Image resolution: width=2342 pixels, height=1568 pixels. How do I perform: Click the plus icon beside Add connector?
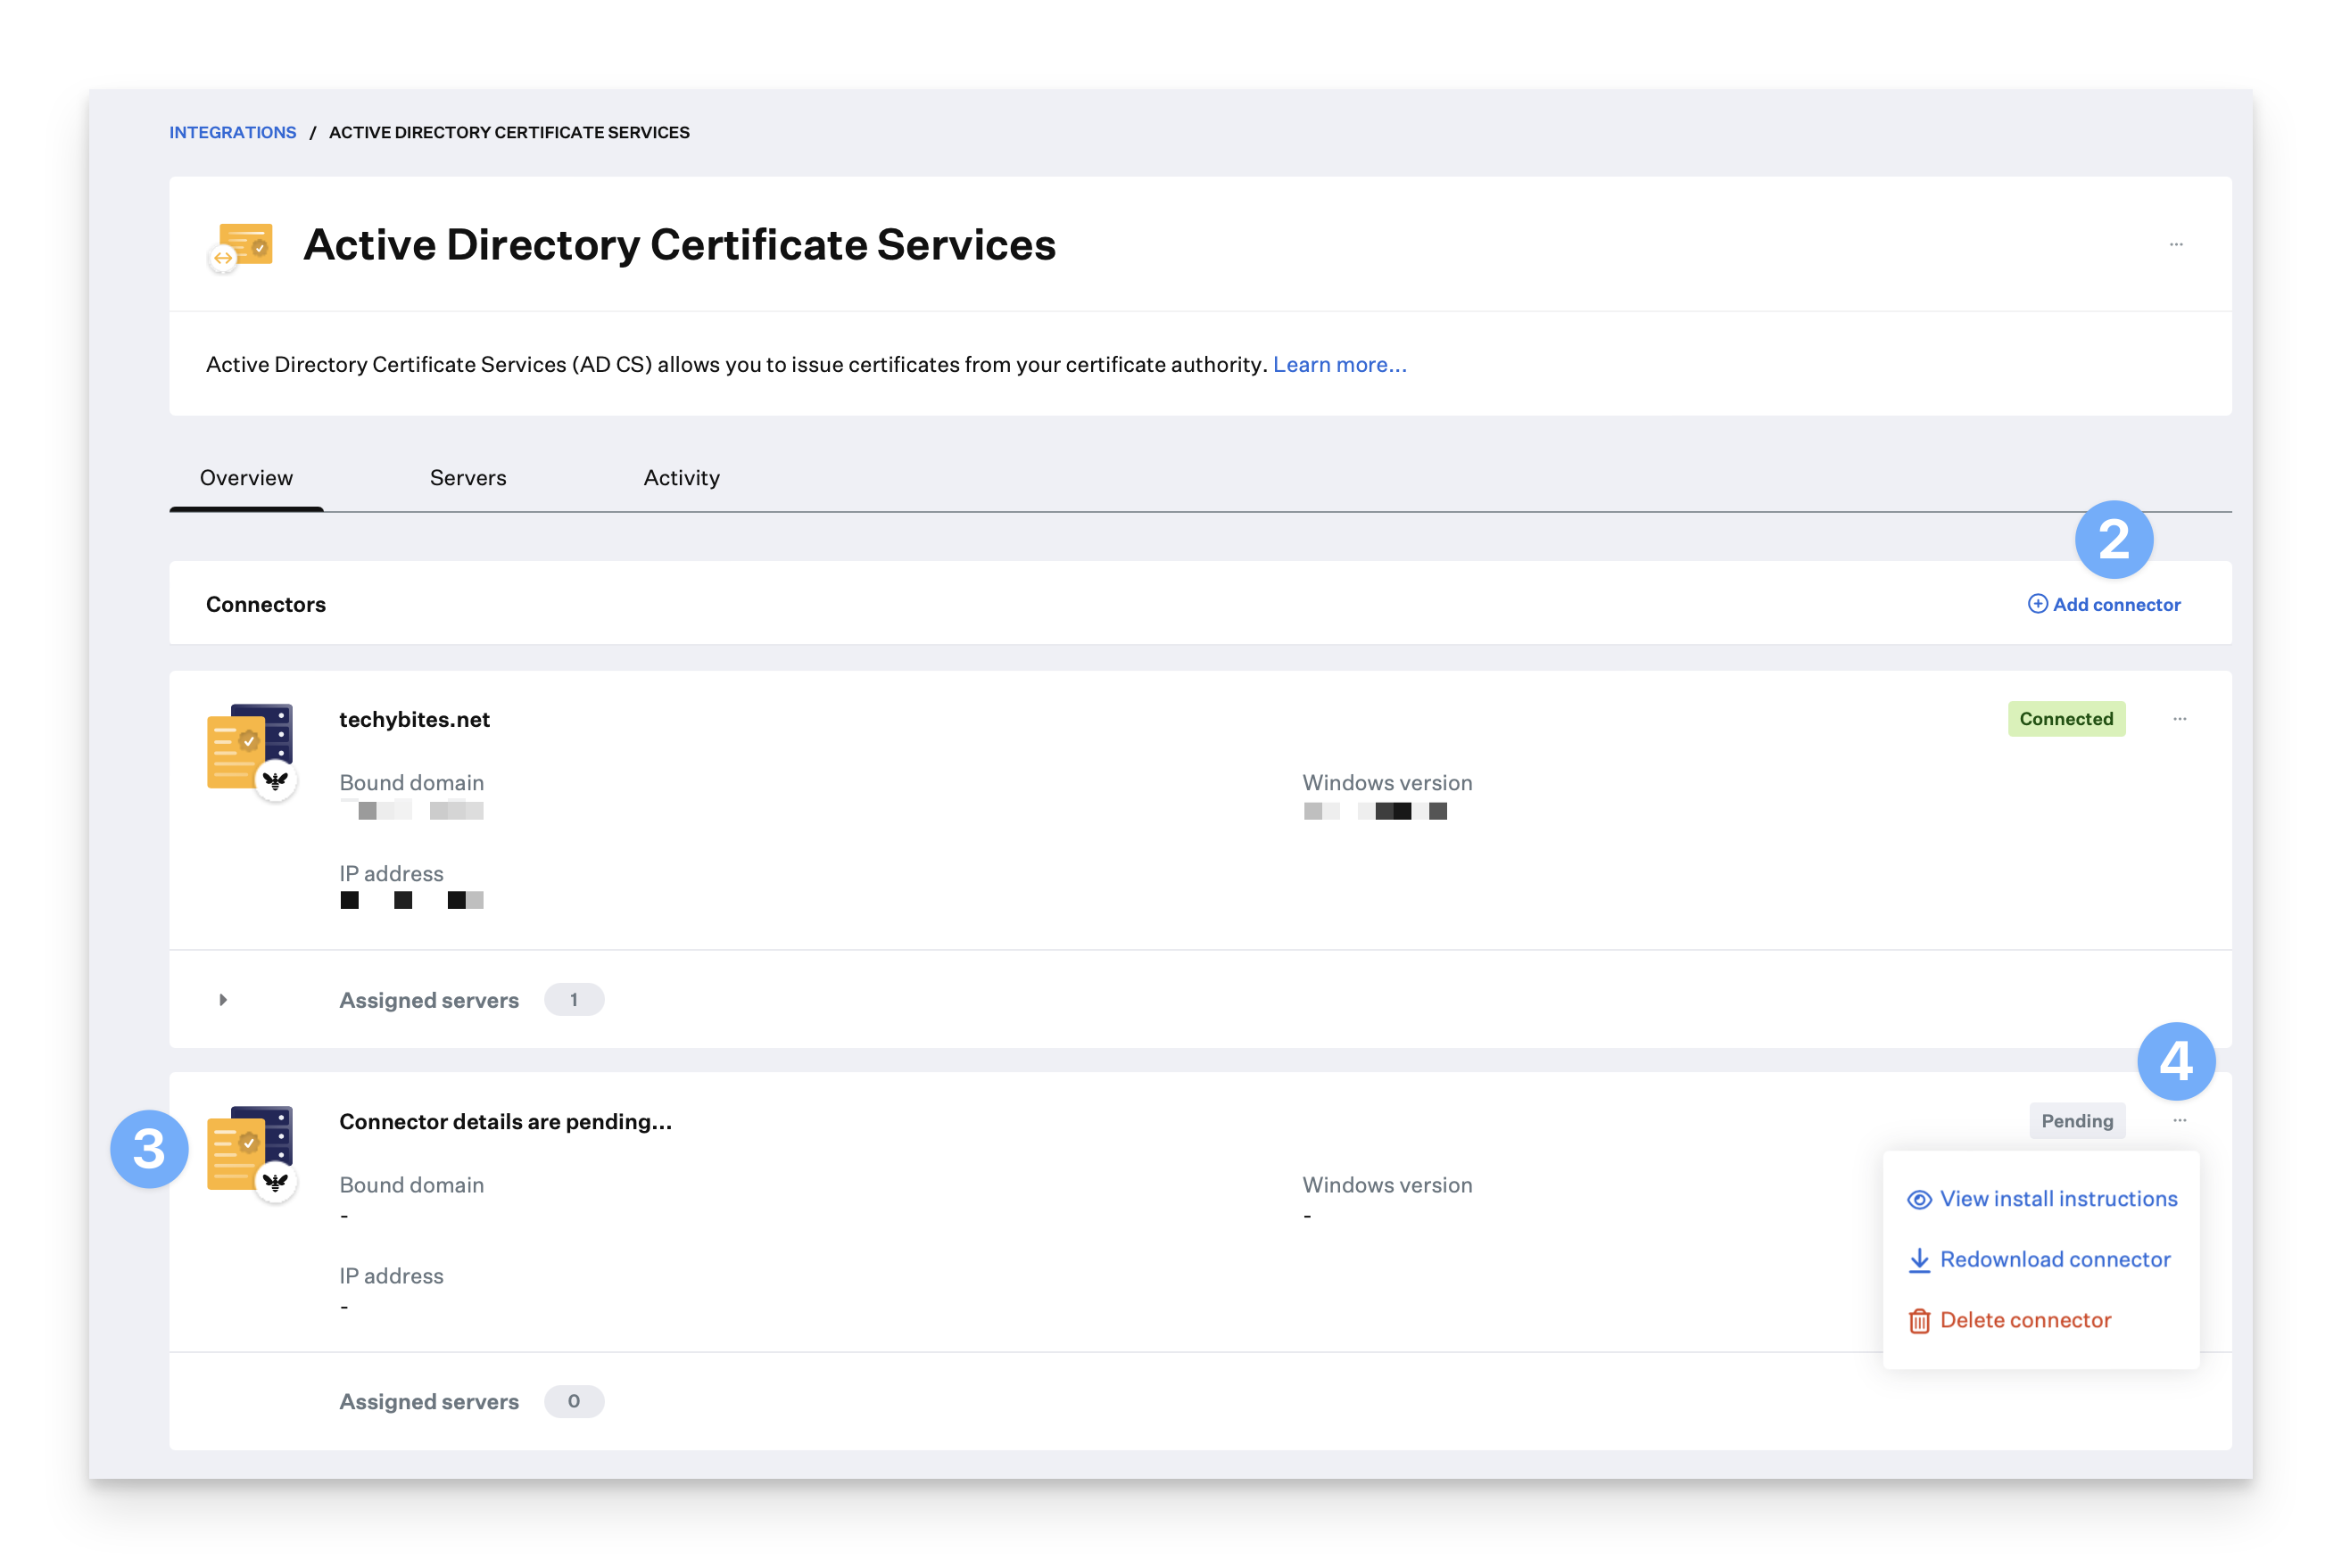coord(2037,604)
